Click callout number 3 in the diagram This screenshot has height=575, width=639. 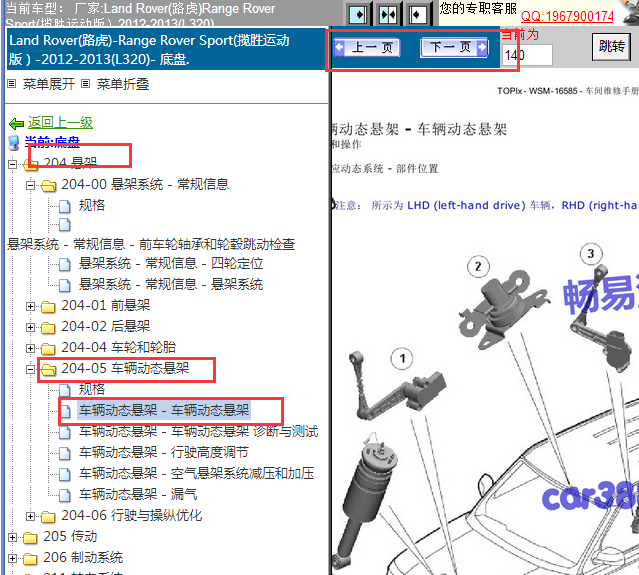point(591,254)
